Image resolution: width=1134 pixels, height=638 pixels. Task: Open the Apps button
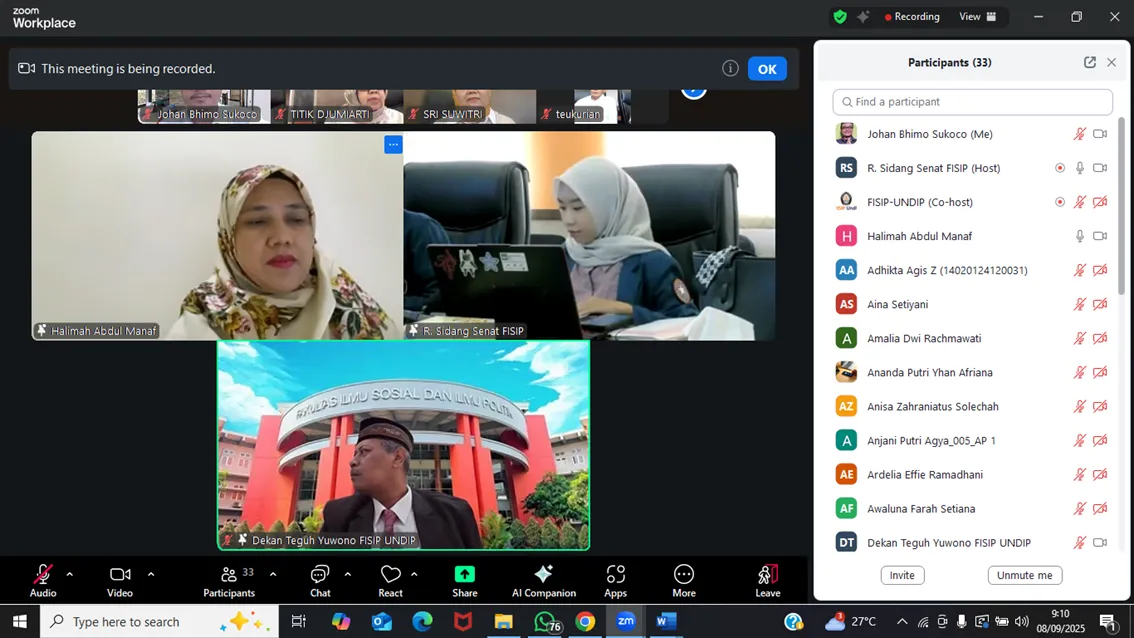click(x=615, y=574)
